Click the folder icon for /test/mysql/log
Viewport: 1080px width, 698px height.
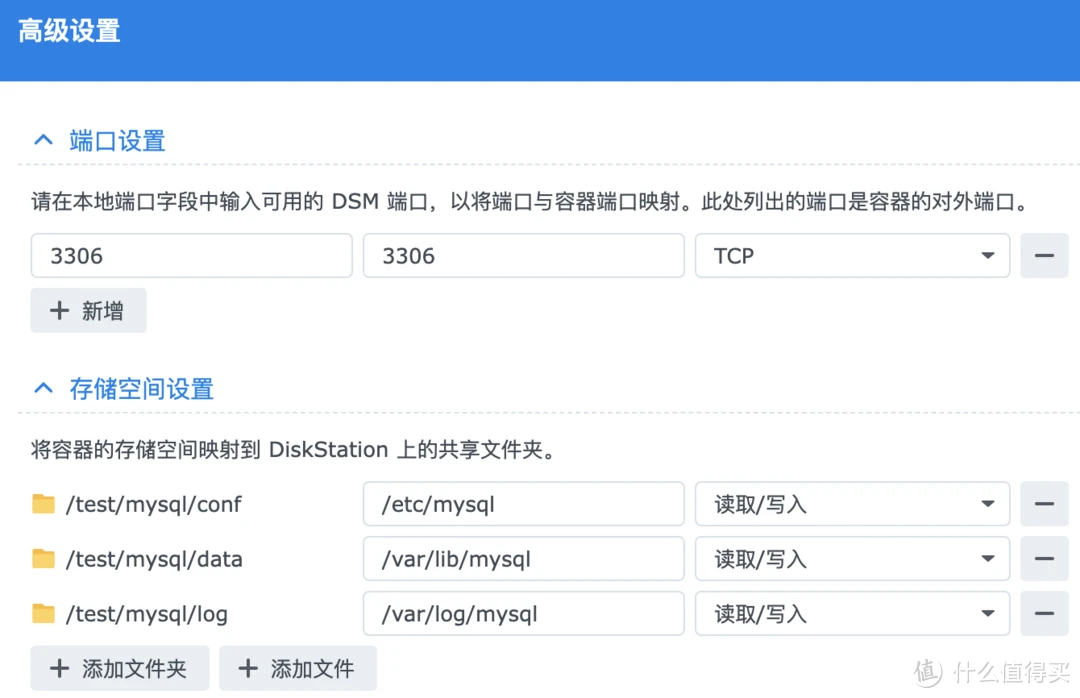click(43, 613)
